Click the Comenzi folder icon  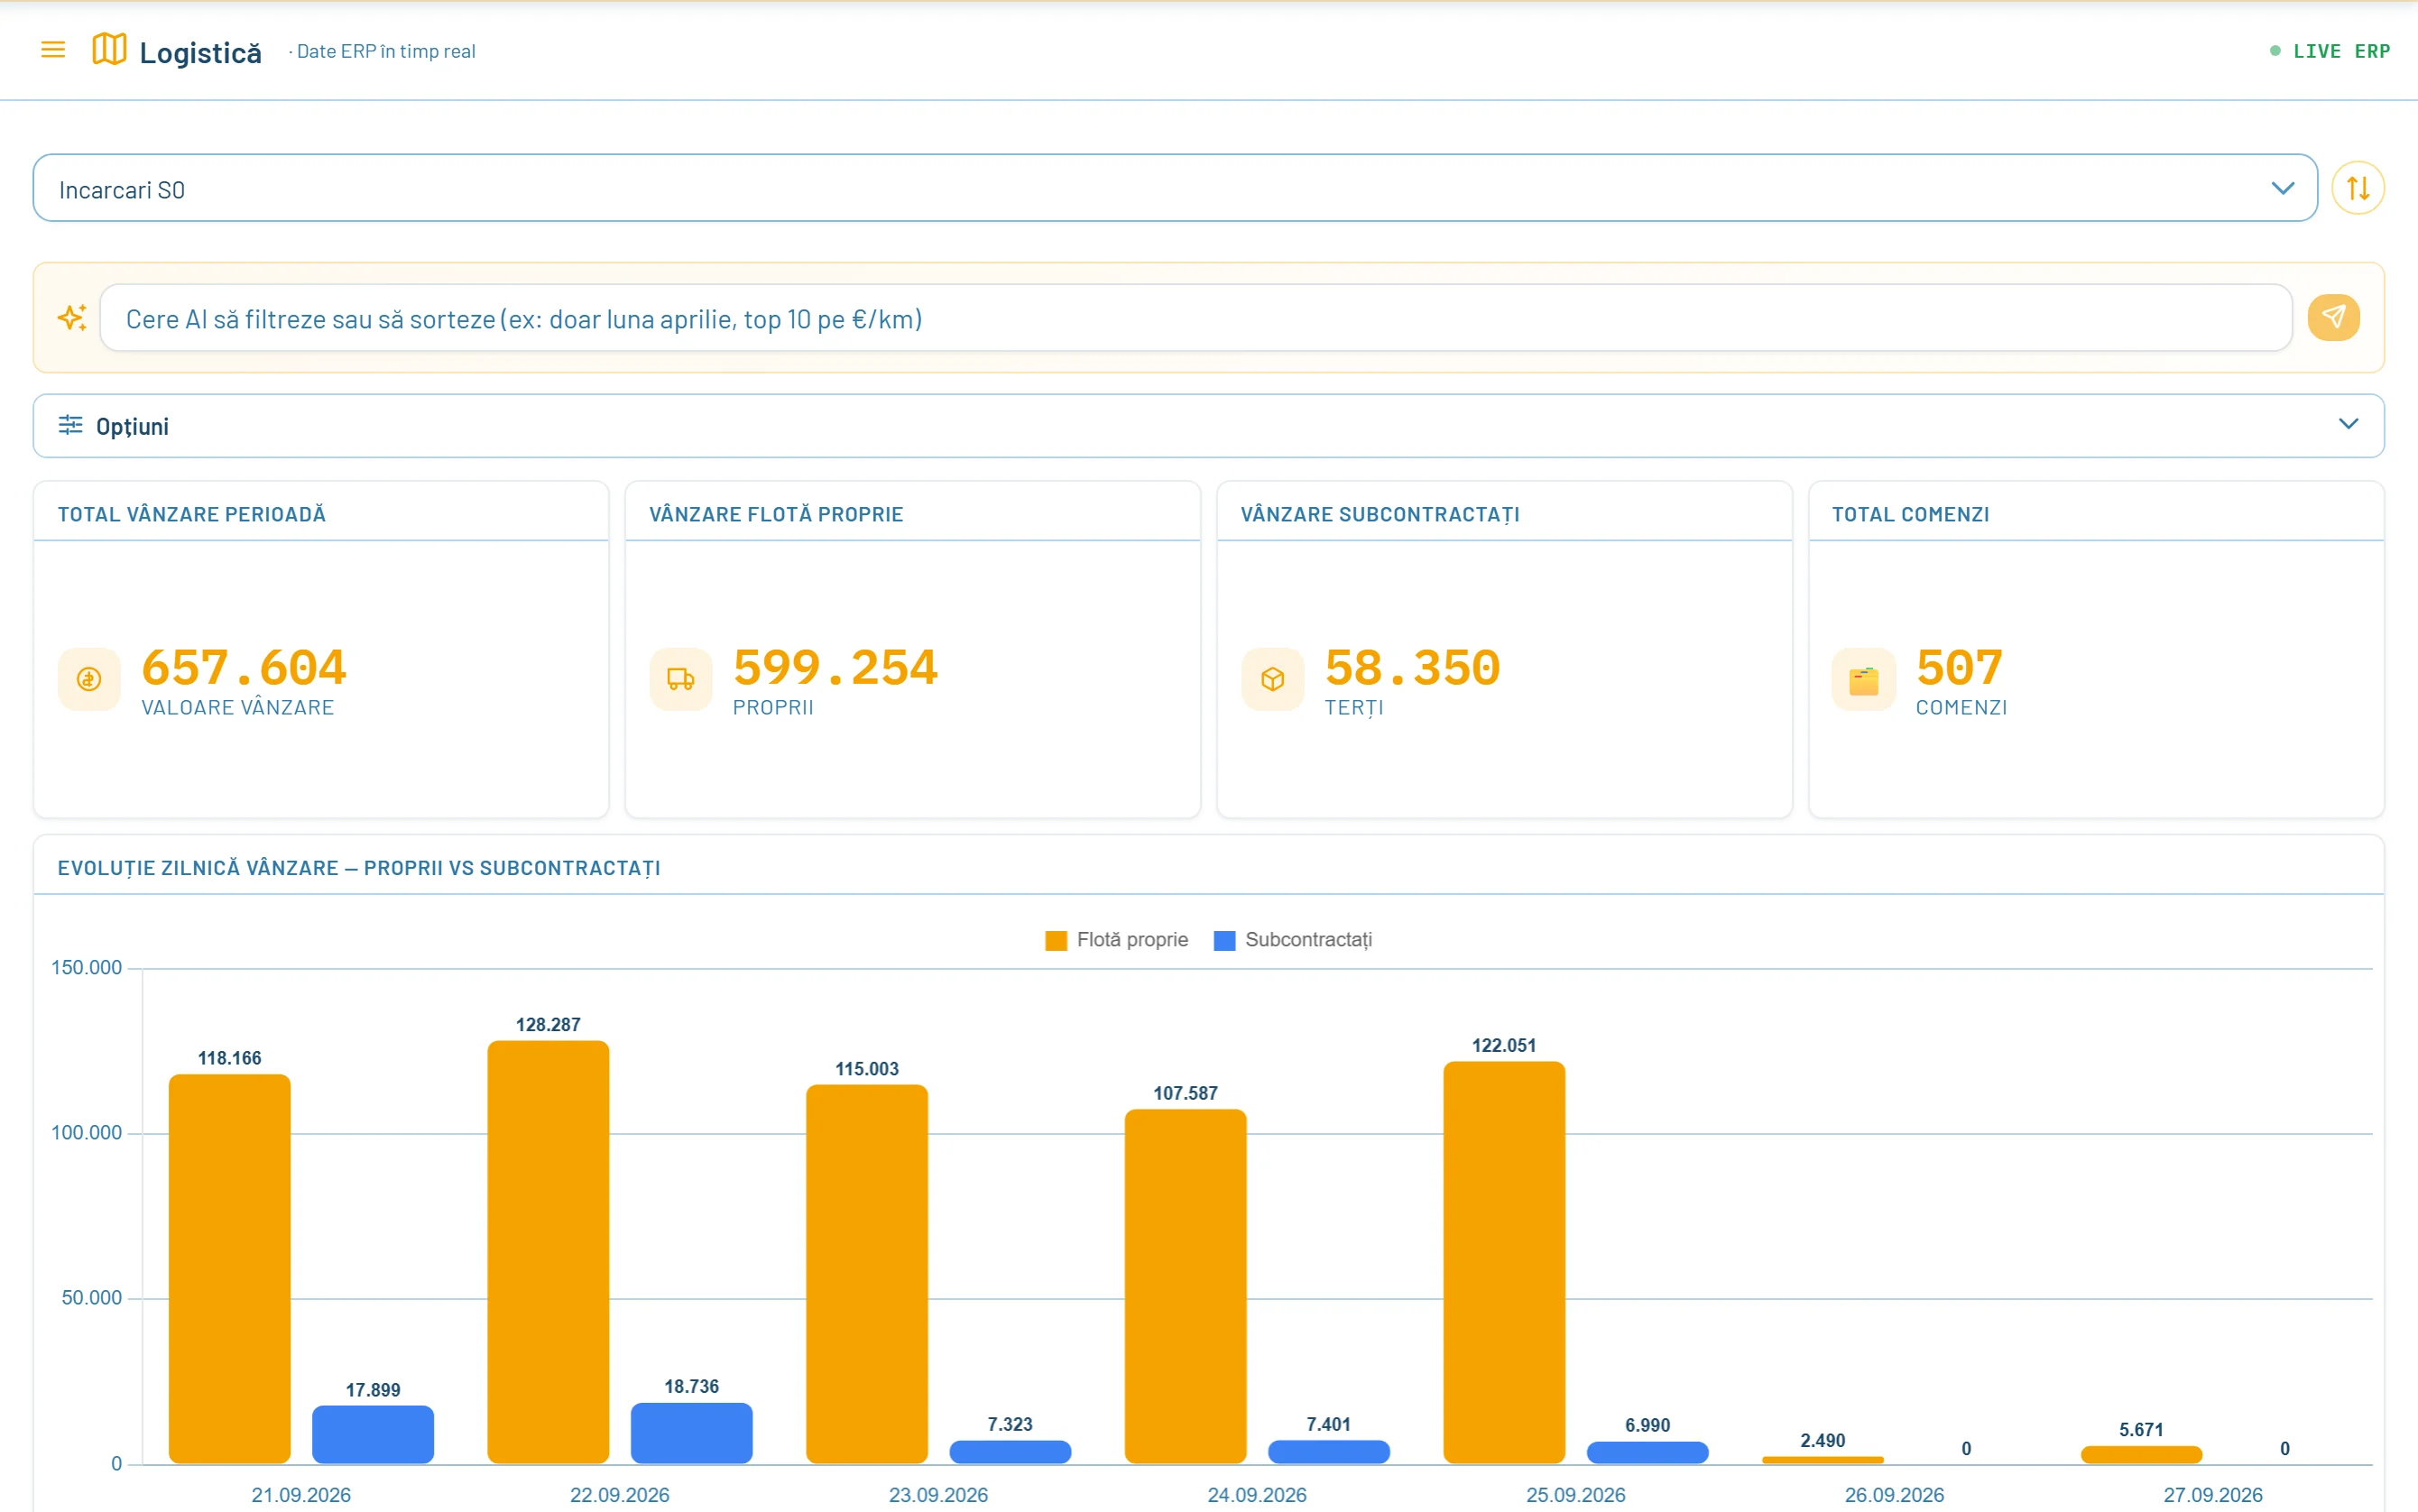(1864, 679)
